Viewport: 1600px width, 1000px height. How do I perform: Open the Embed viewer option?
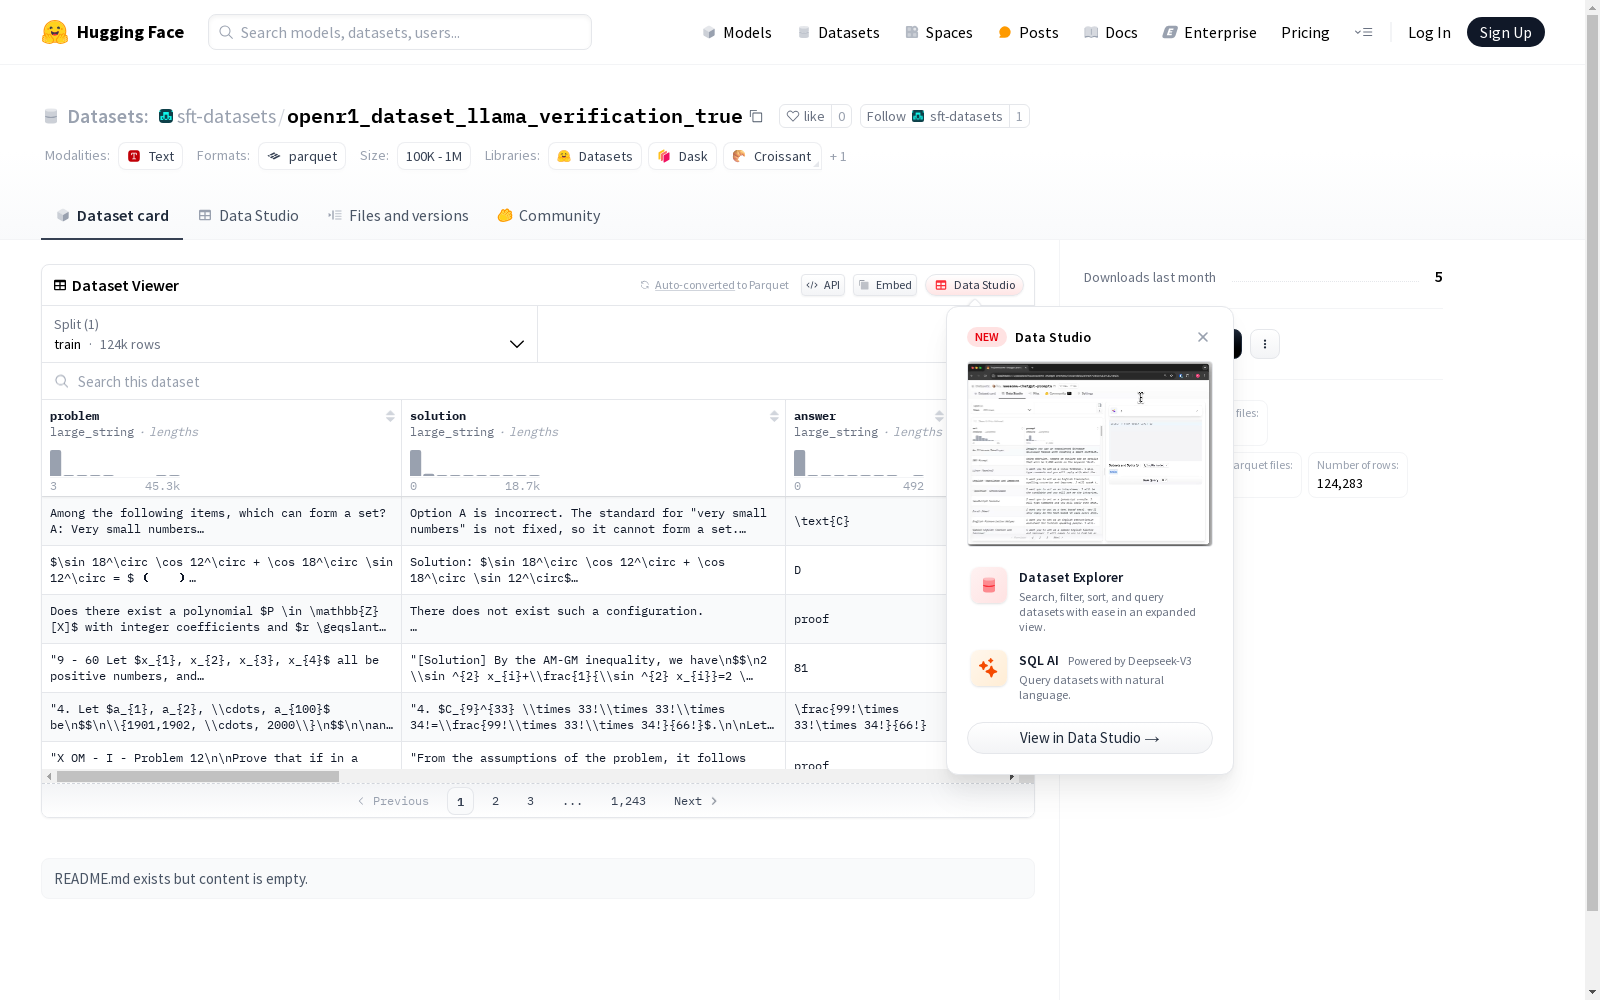[885, 285]
